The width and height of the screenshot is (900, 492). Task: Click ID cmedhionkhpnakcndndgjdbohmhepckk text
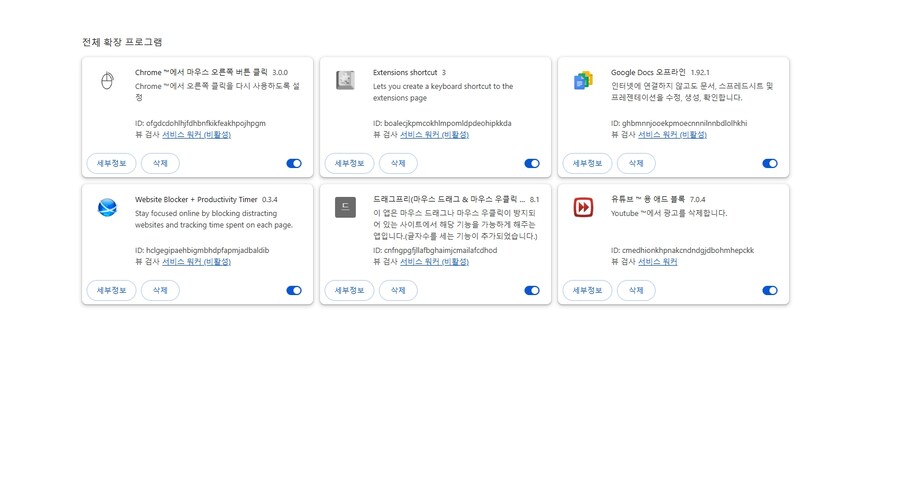[682, 250]
